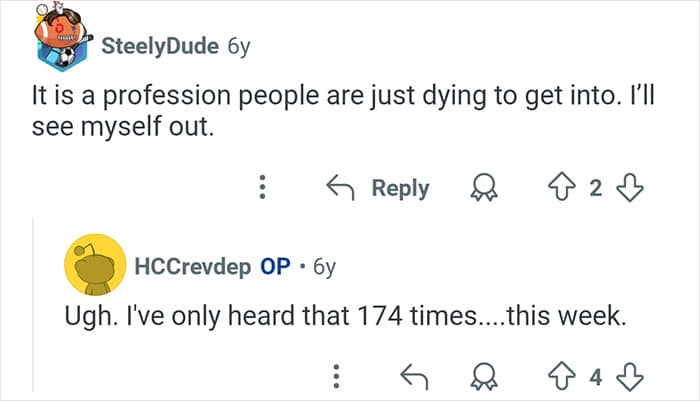700x401 pixels.
Task: Open the 6y timestamp on HCCrevdep's reply
Action: [324, 267]
